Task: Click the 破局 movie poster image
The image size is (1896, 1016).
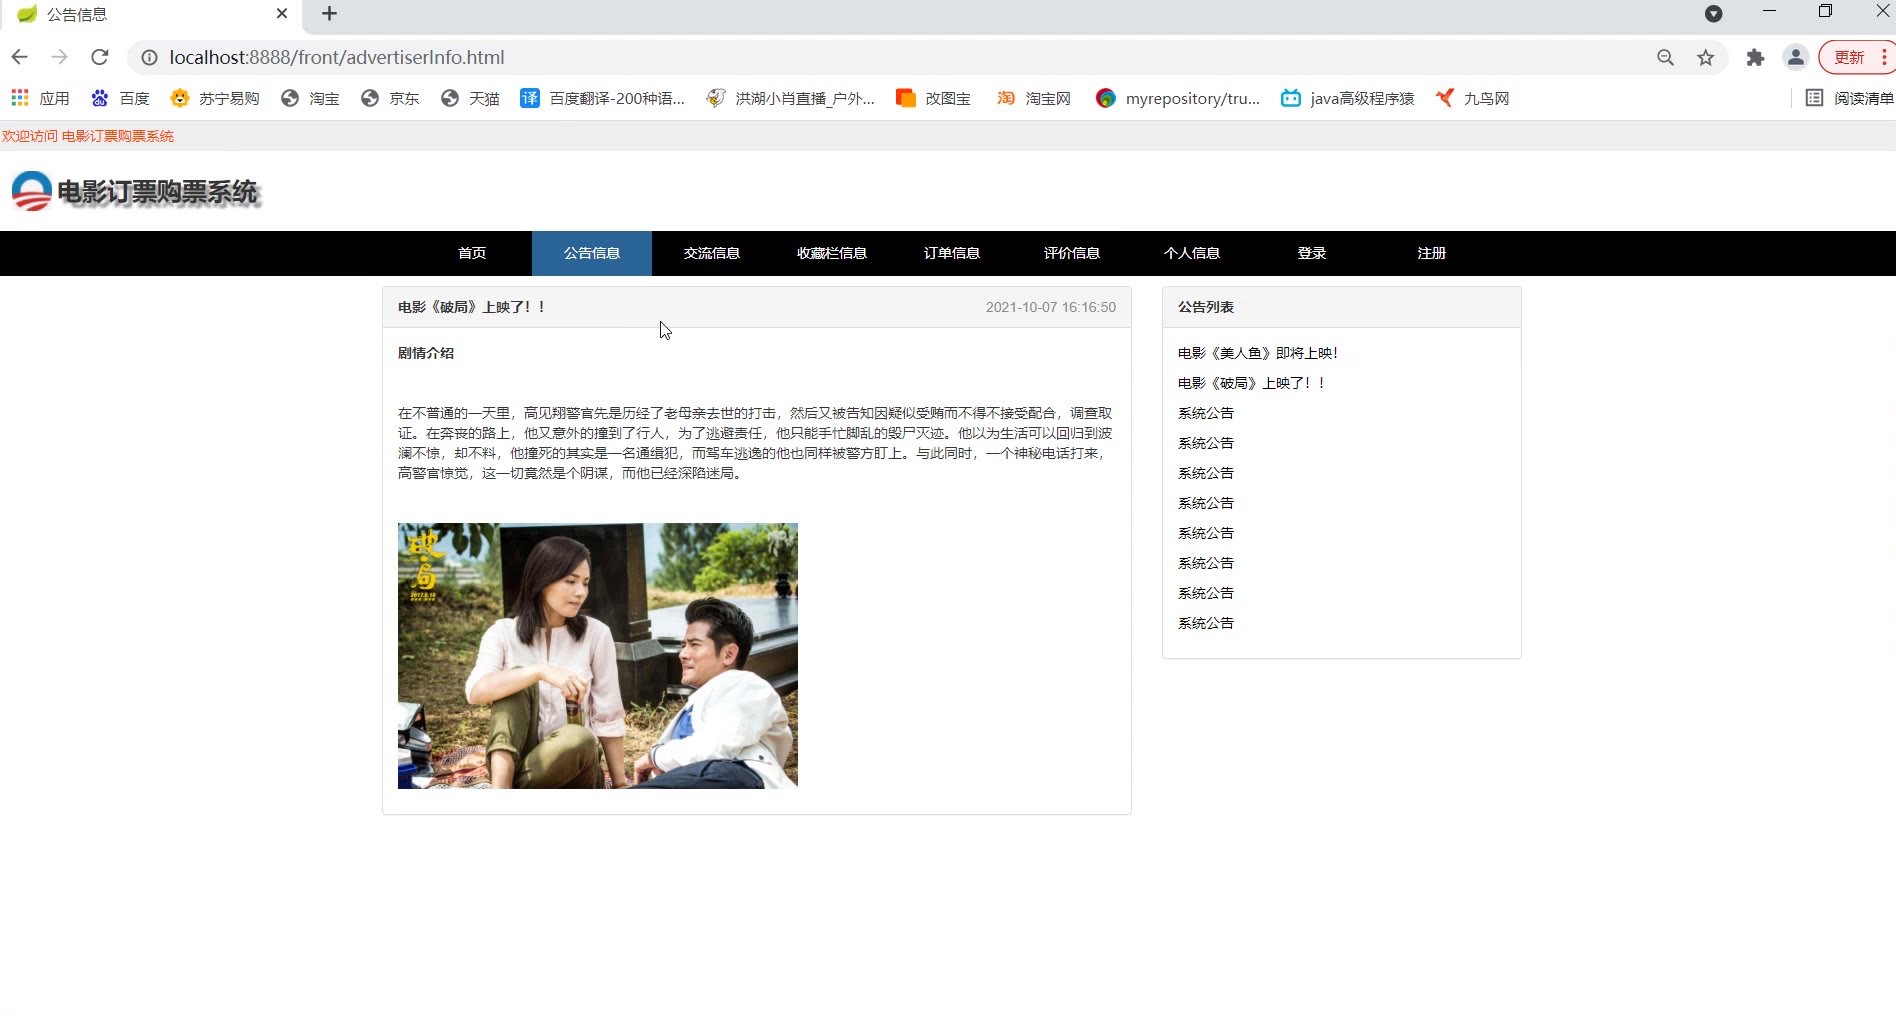Action: tap(598, 656)
